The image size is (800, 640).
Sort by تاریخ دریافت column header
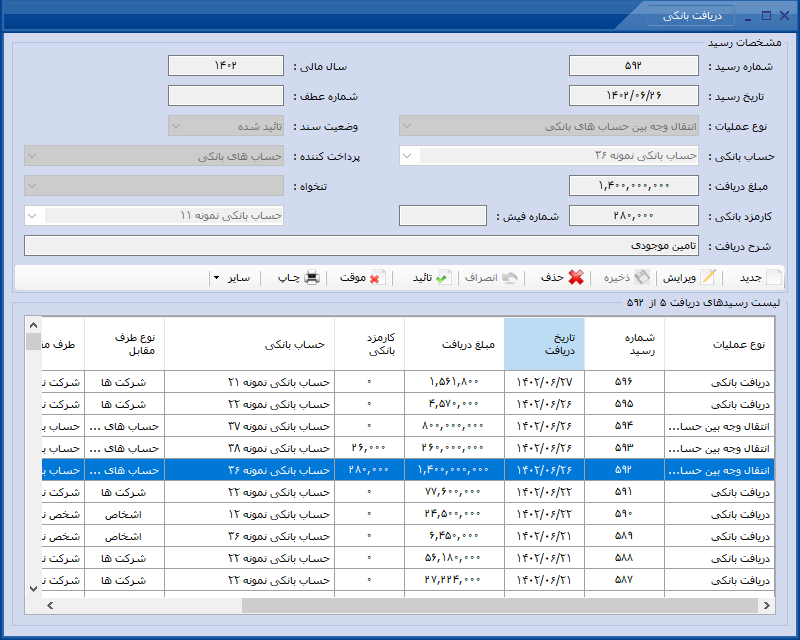click(x=544, y=344)
